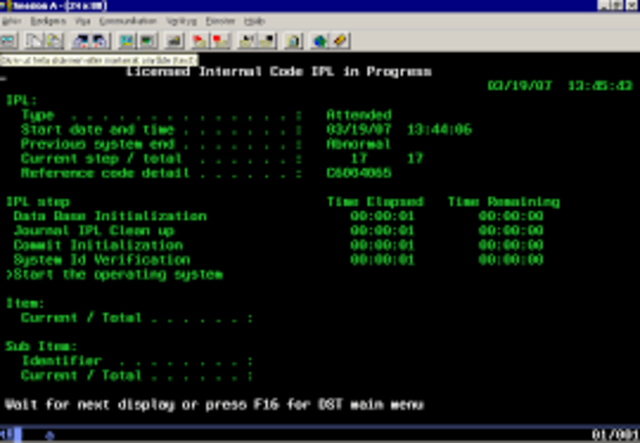Click the 'Start date and time' label
The height and width of the screenshot is (443, 640).
click(x=98, y=130)
